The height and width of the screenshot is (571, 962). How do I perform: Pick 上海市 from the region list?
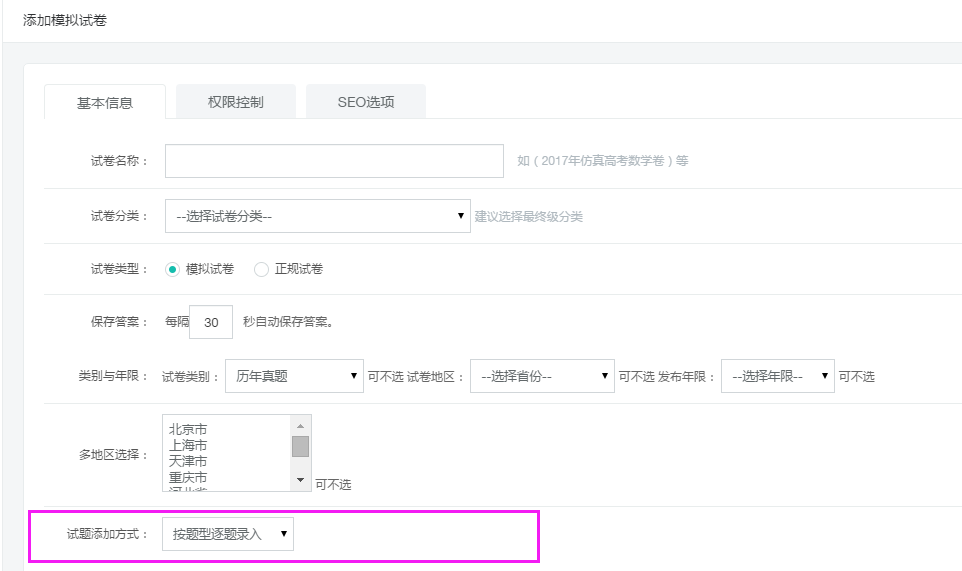click(x=188, y=445)
